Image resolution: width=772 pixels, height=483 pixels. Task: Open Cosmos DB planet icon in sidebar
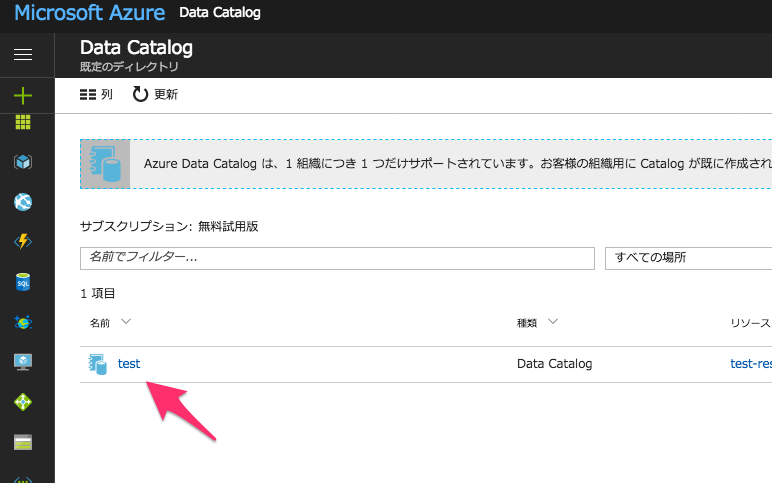(23, 322)
